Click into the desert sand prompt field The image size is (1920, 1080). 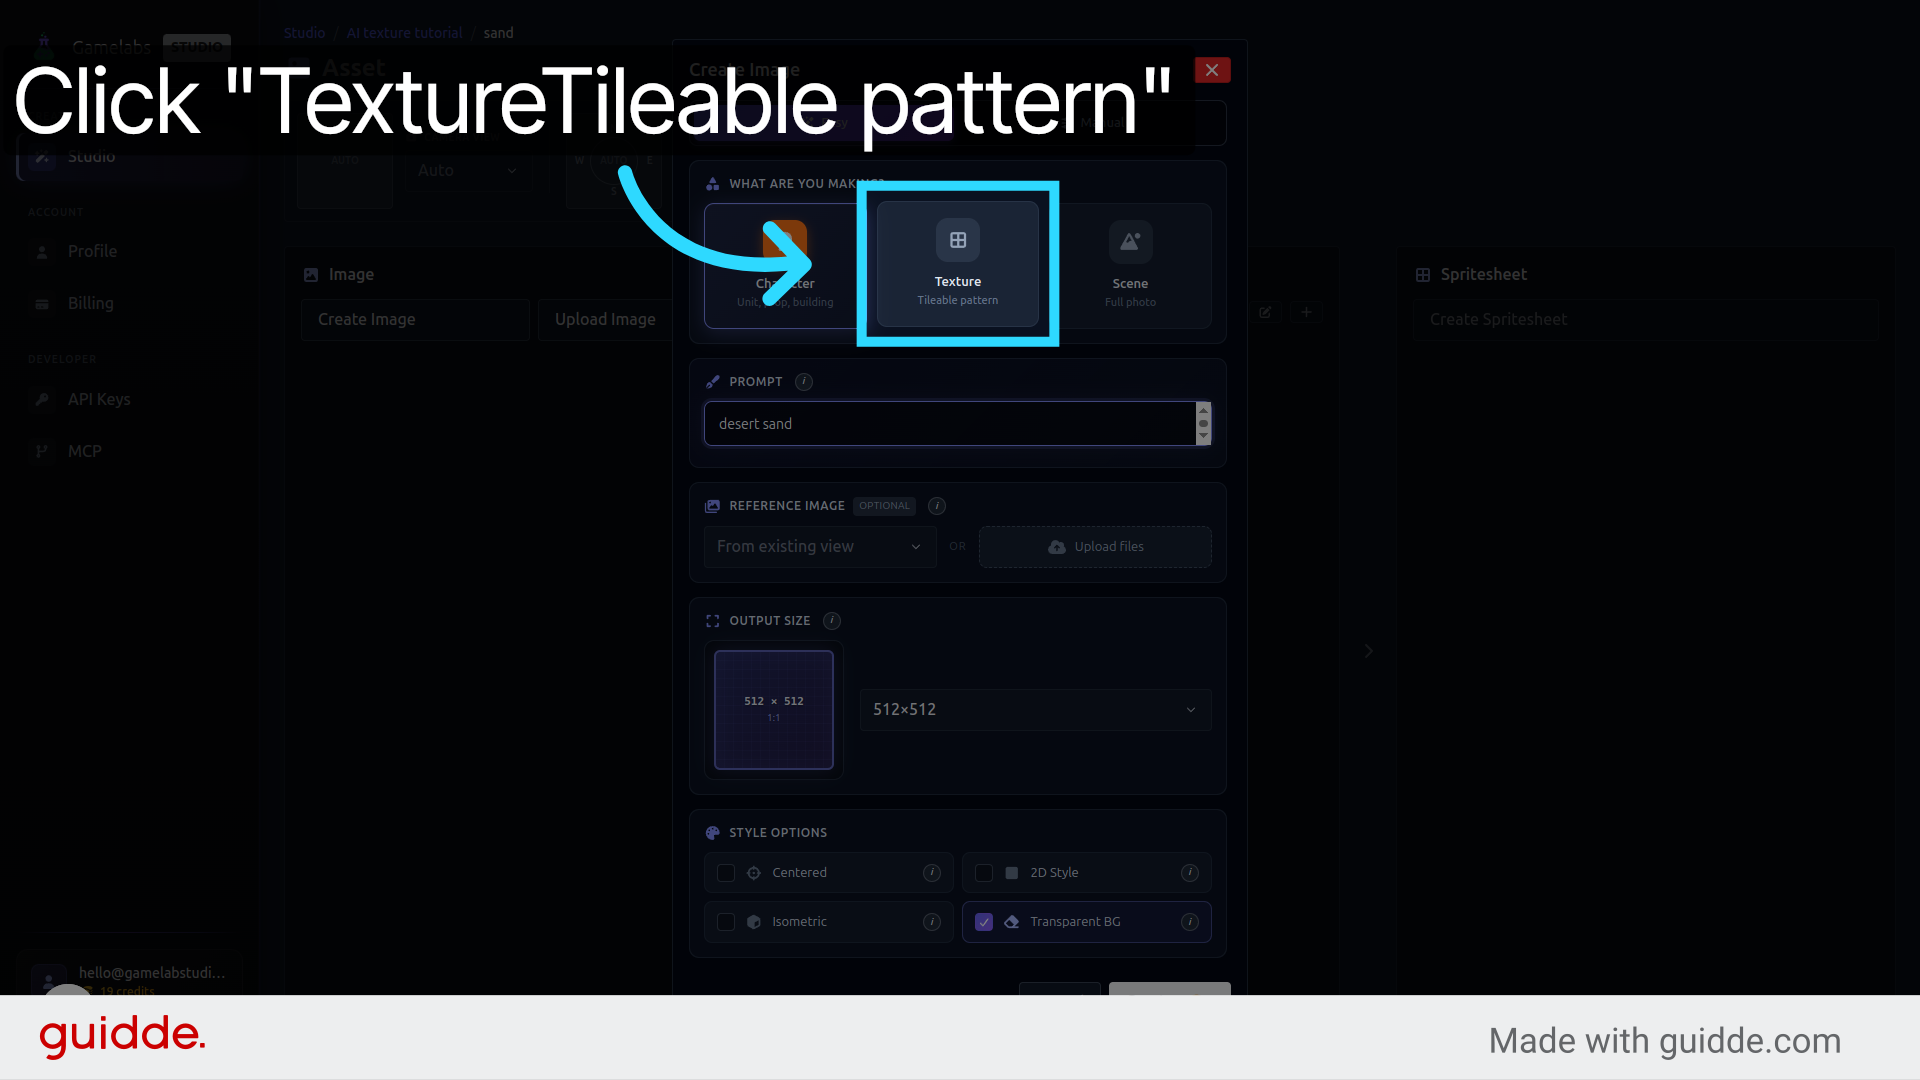click(950, 424)
